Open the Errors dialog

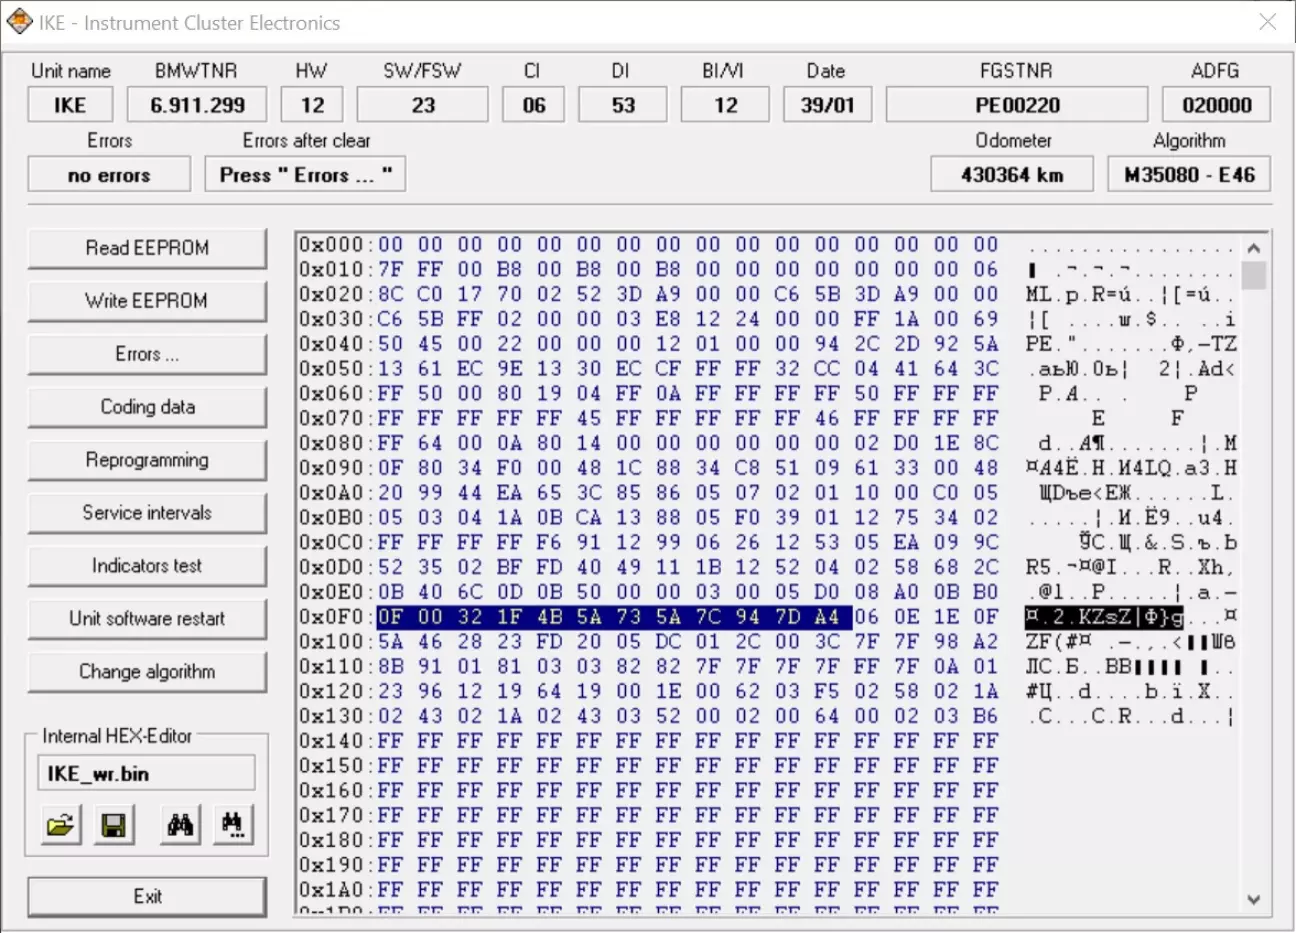tap(147, 354)
